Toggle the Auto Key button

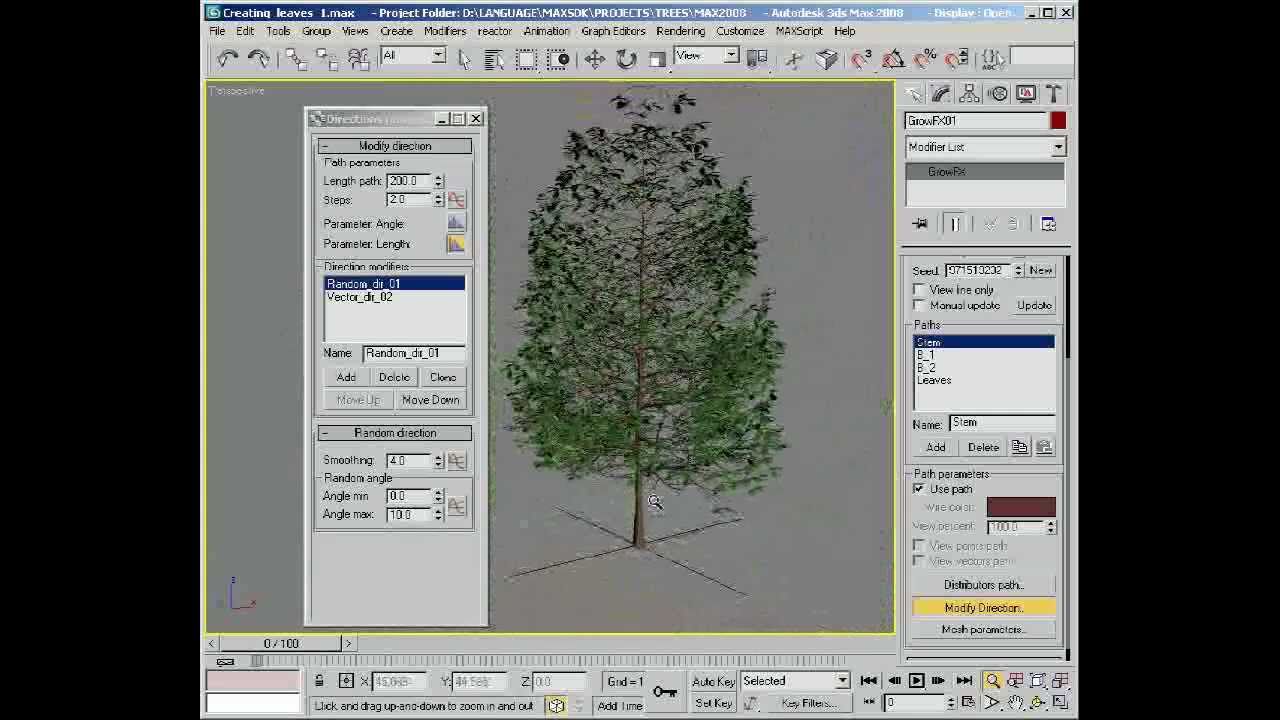[713, 682]
